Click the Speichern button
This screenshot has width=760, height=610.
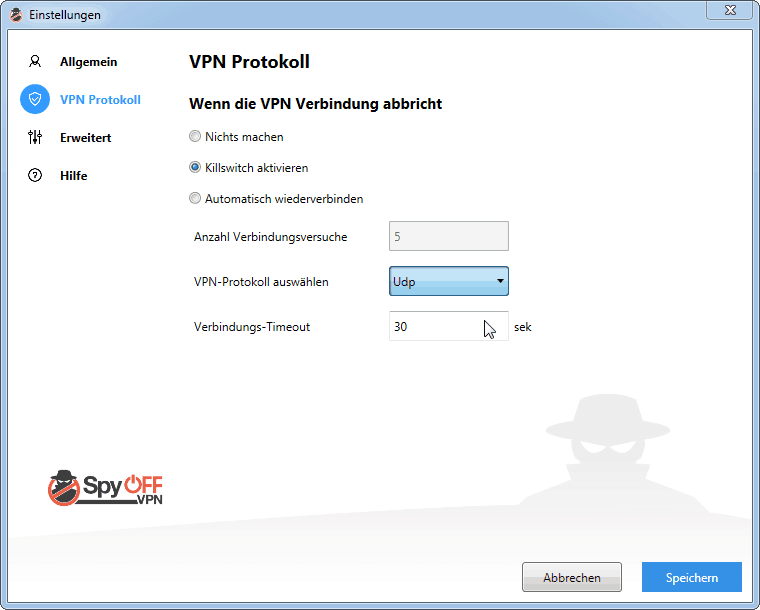tap(692, 577)
